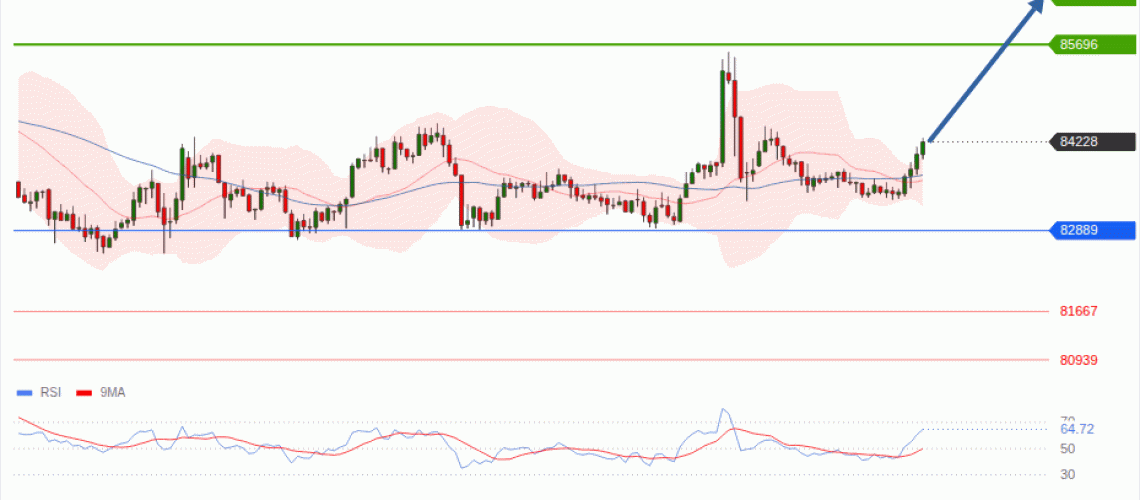
Task: Click the red 80939 support value
Action: 1078,360
